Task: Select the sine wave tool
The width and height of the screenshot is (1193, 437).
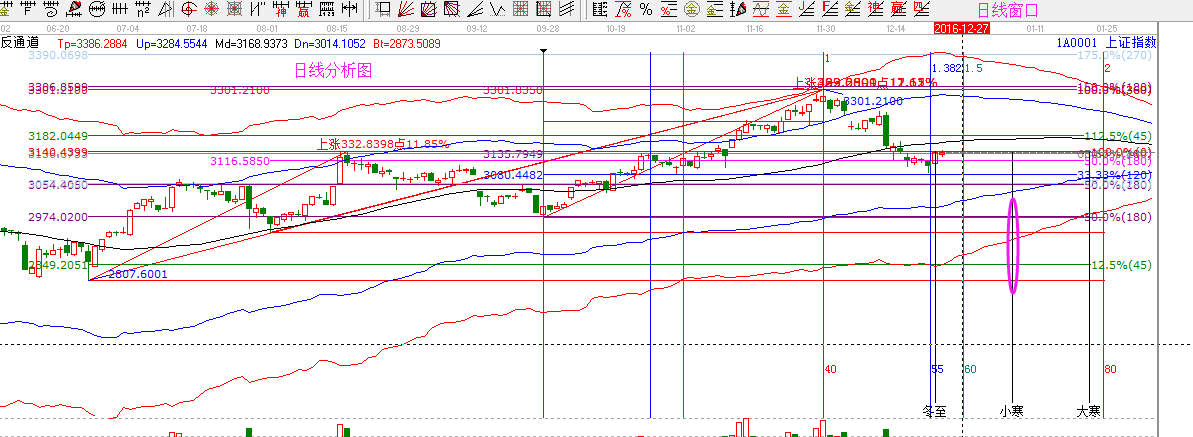Action: 761,9
